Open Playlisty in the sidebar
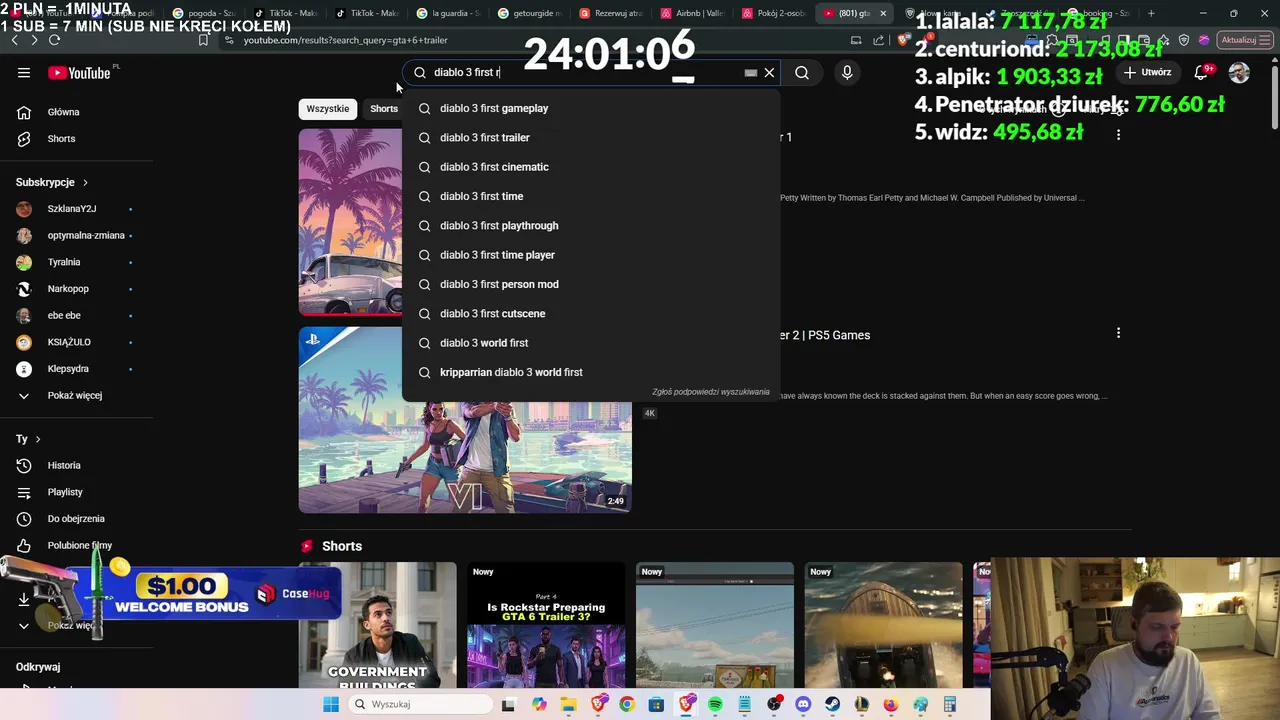The height and width of the screenshot is (720, 1280). [65, 492]
